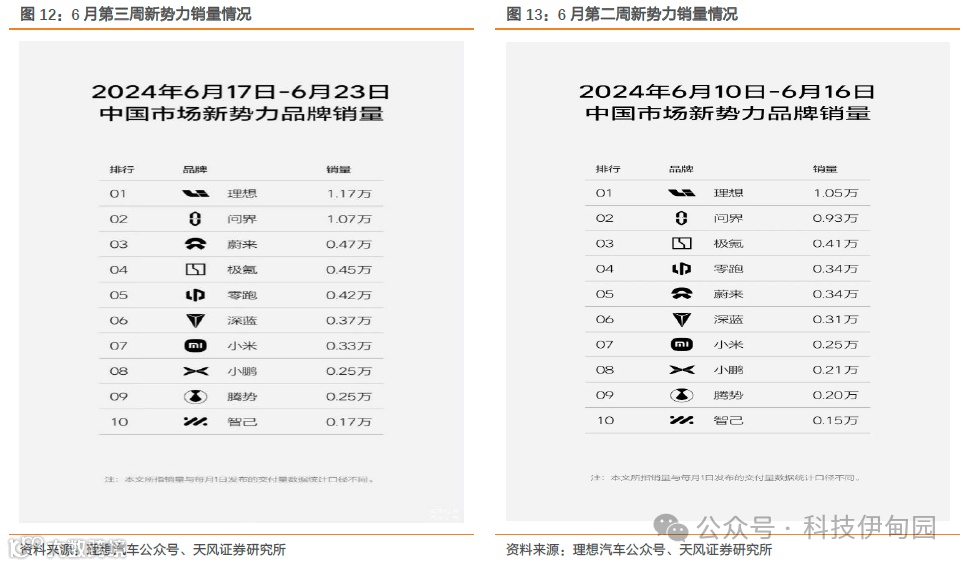Click the 极氪 logo in the June 10–16 table
Screen dimensions: 967x566
pyautogui.click(x=681, y=244)
